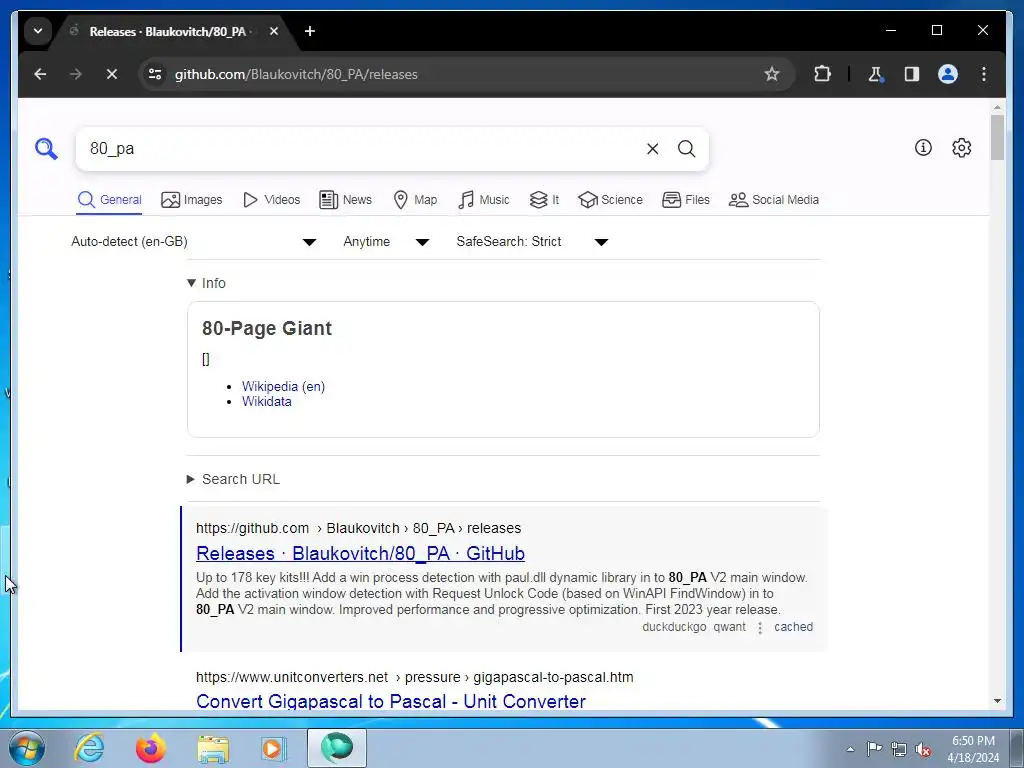Clear the search query with X
This screenshot has height=768, width=1024.
[x=652, y=149]
